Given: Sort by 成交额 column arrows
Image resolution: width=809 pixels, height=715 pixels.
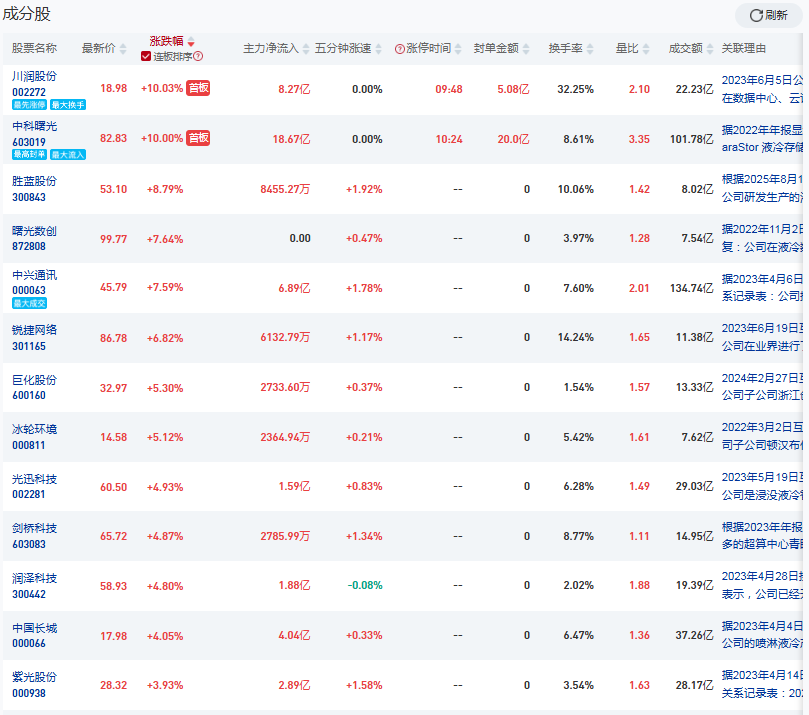Looking at the screenshot, I should (710, 48).
